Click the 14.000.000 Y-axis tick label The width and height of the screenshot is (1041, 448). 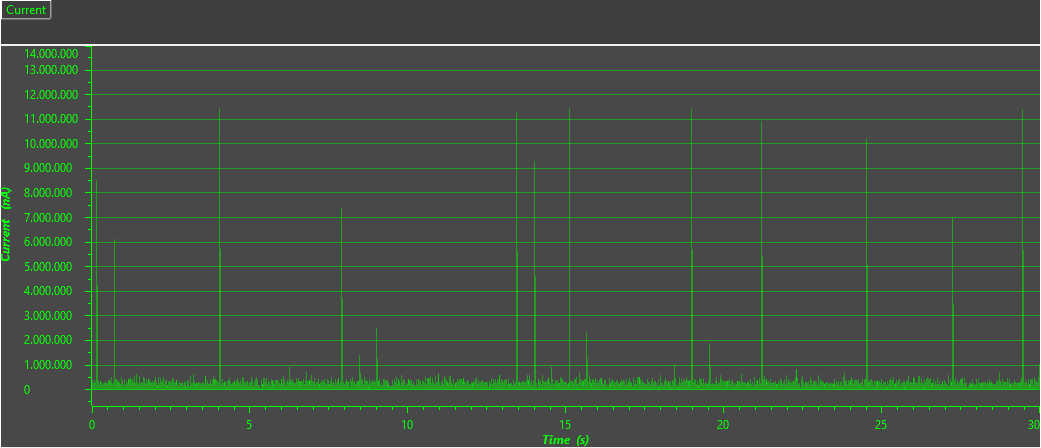click(51, 53)
